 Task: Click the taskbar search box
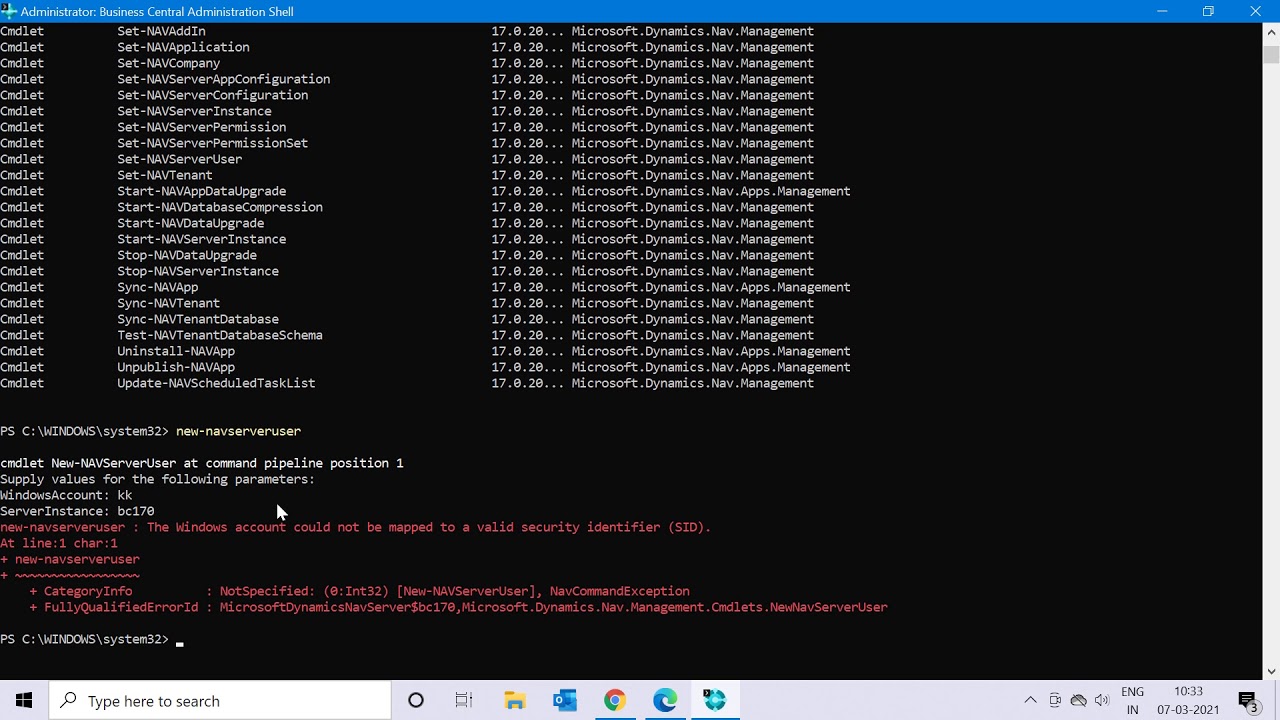pyautogui.click(x=220, y=700)
